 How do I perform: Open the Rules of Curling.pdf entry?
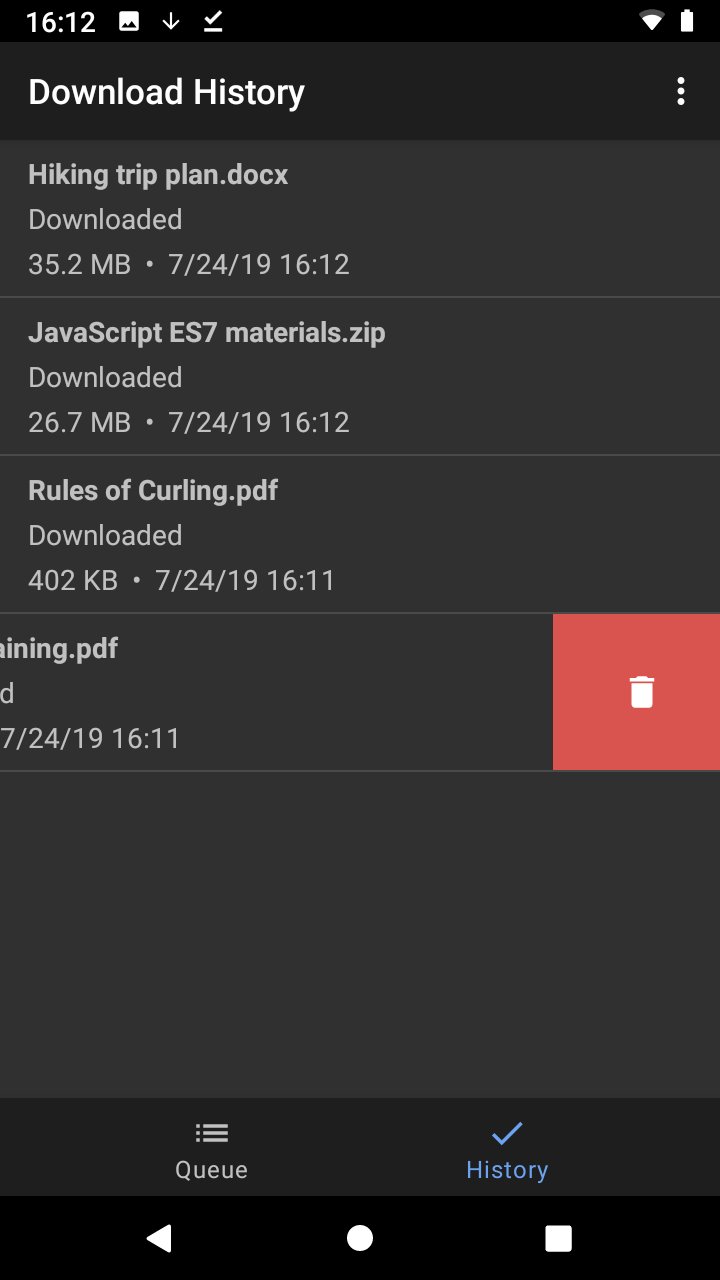coord(360,535)
